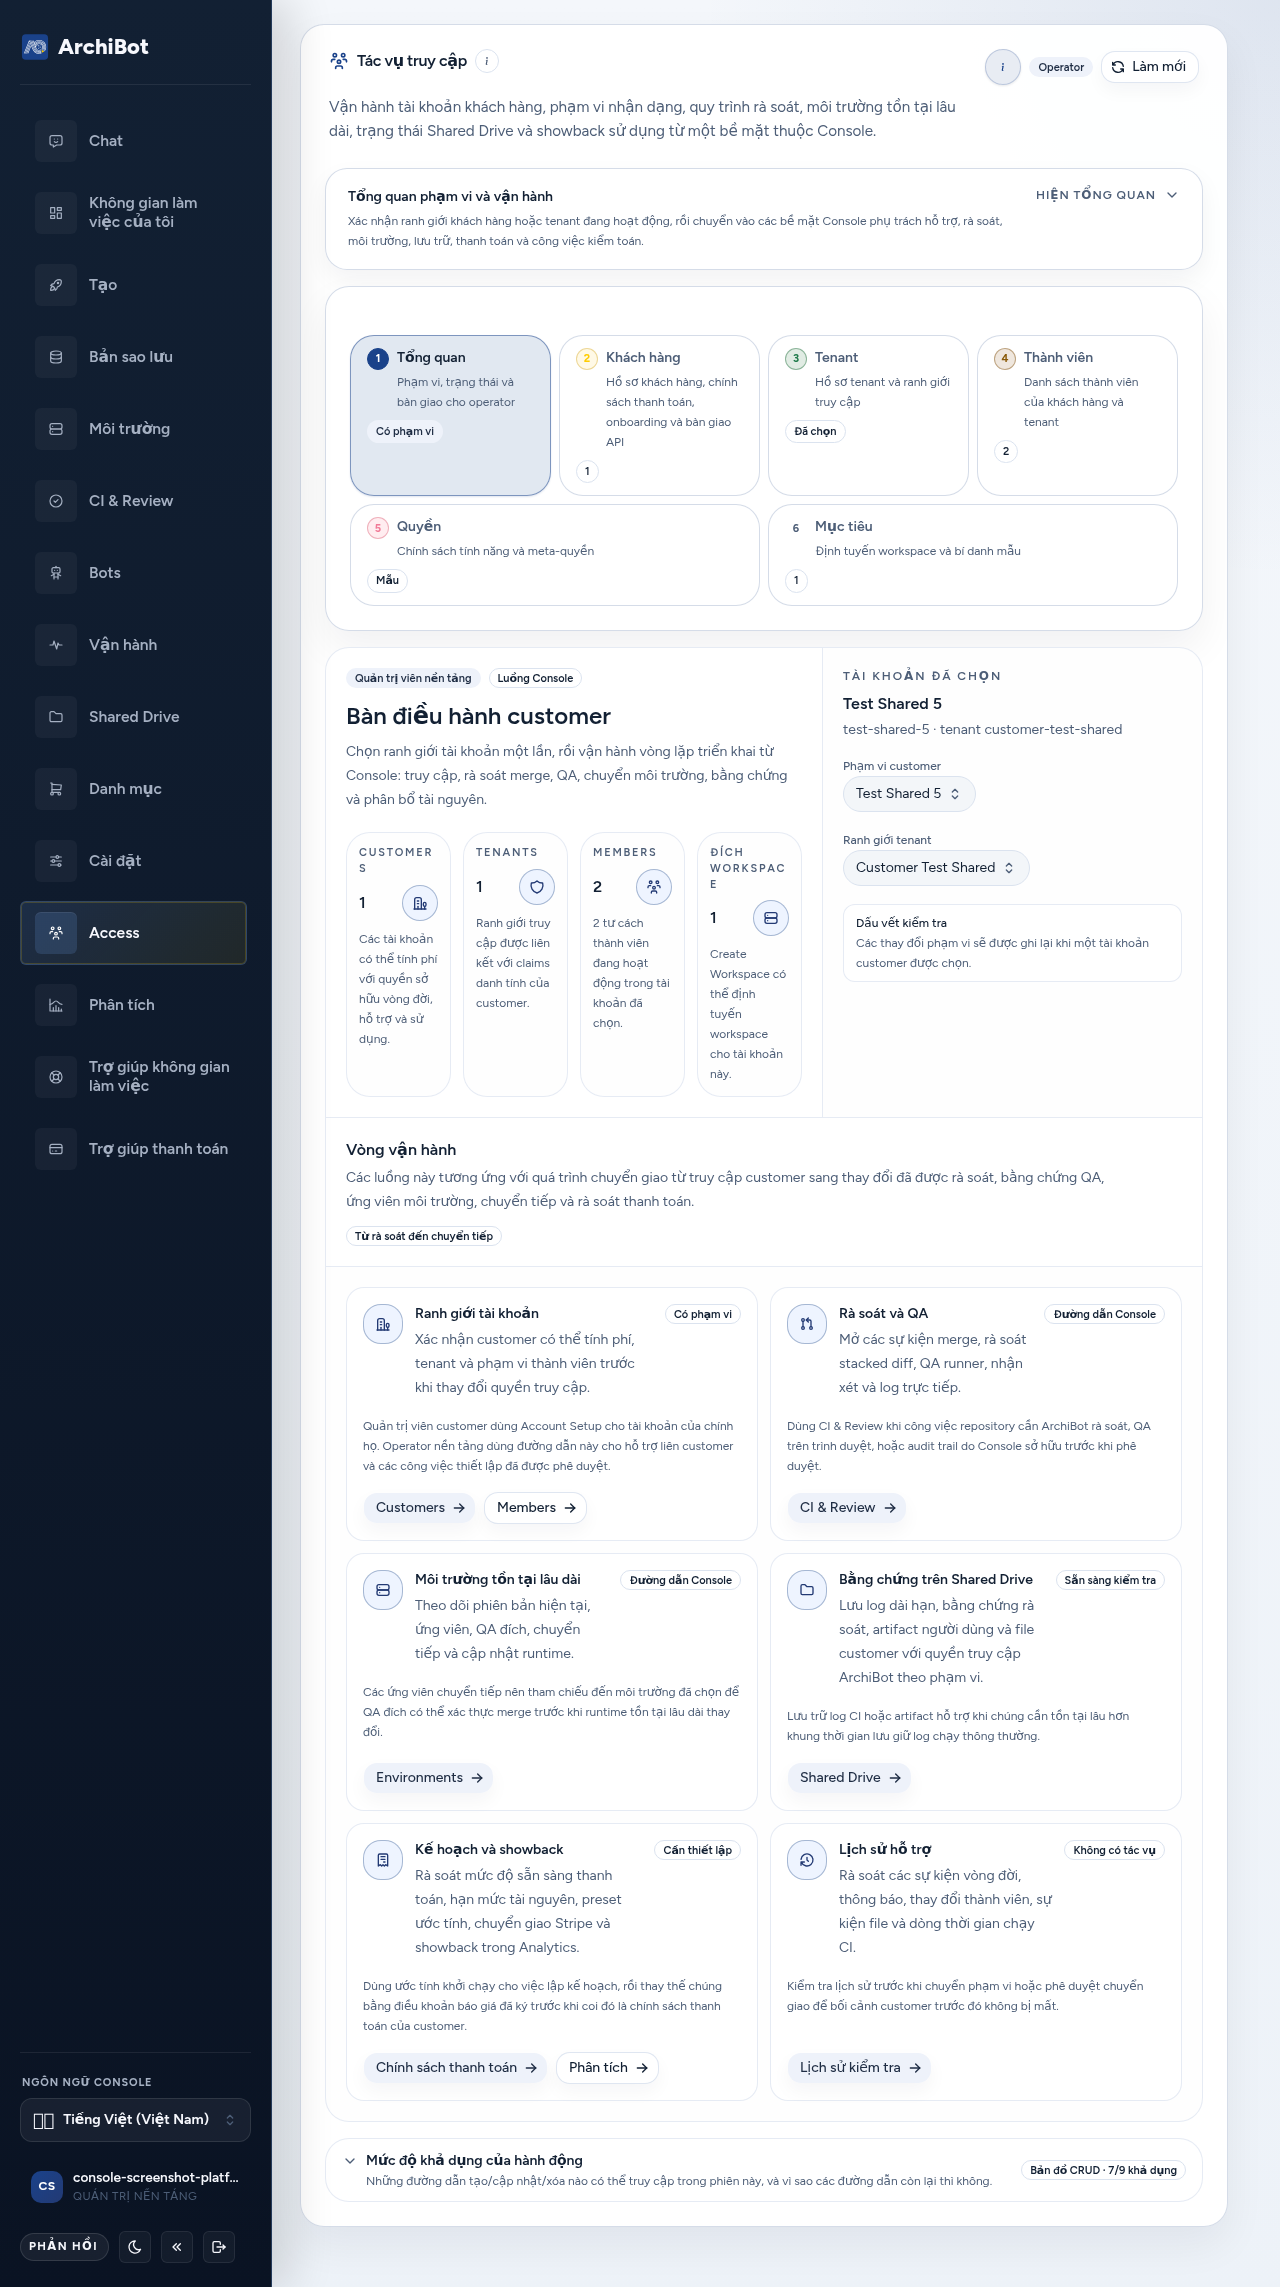
Task: Collapse the sidebar with the double-chevron icon
Action: [x=177, y=2246]
